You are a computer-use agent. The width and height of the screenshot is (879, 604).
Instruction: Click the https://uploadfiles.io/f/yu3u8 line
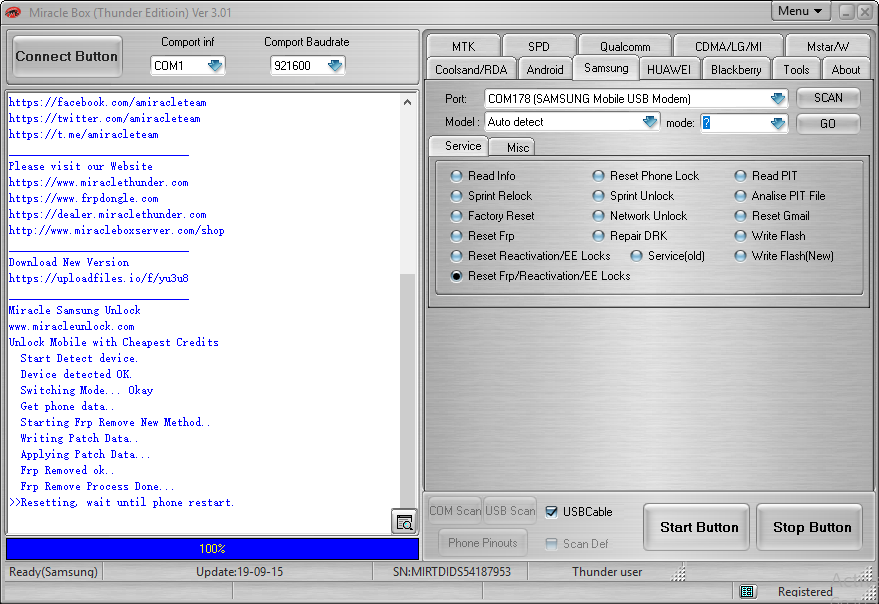pyautogui.click(x=99, y=279)
